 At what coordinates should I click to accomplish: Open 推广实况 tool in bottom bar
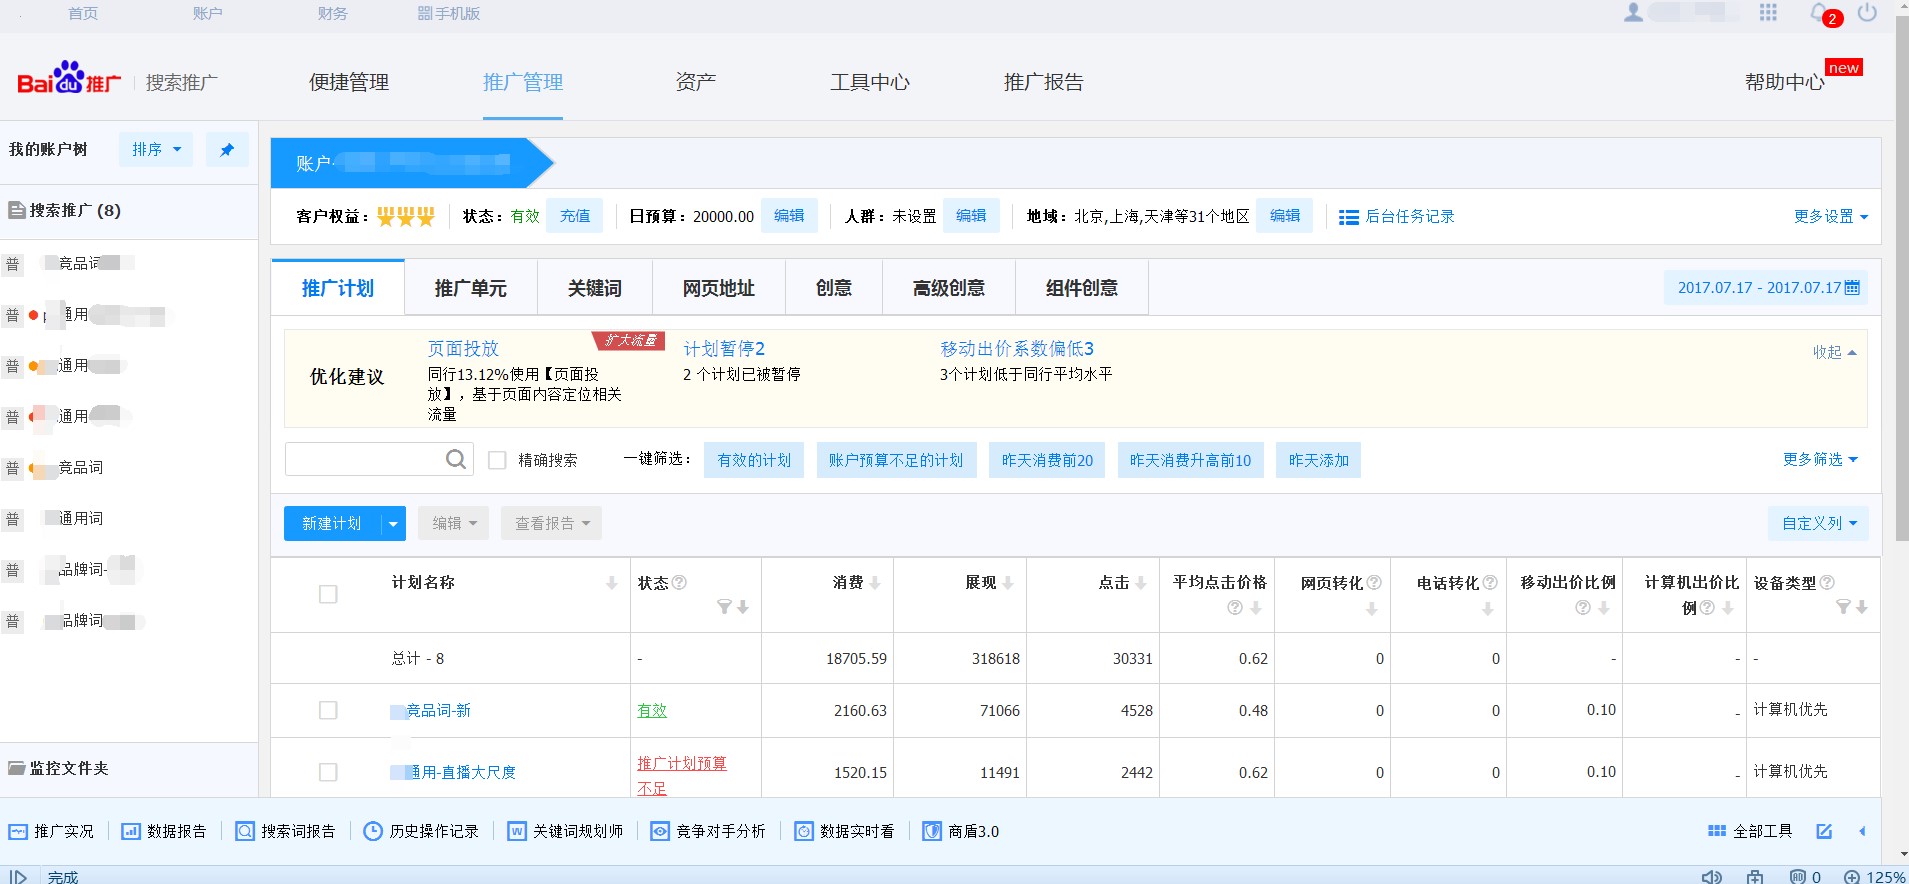51,831
